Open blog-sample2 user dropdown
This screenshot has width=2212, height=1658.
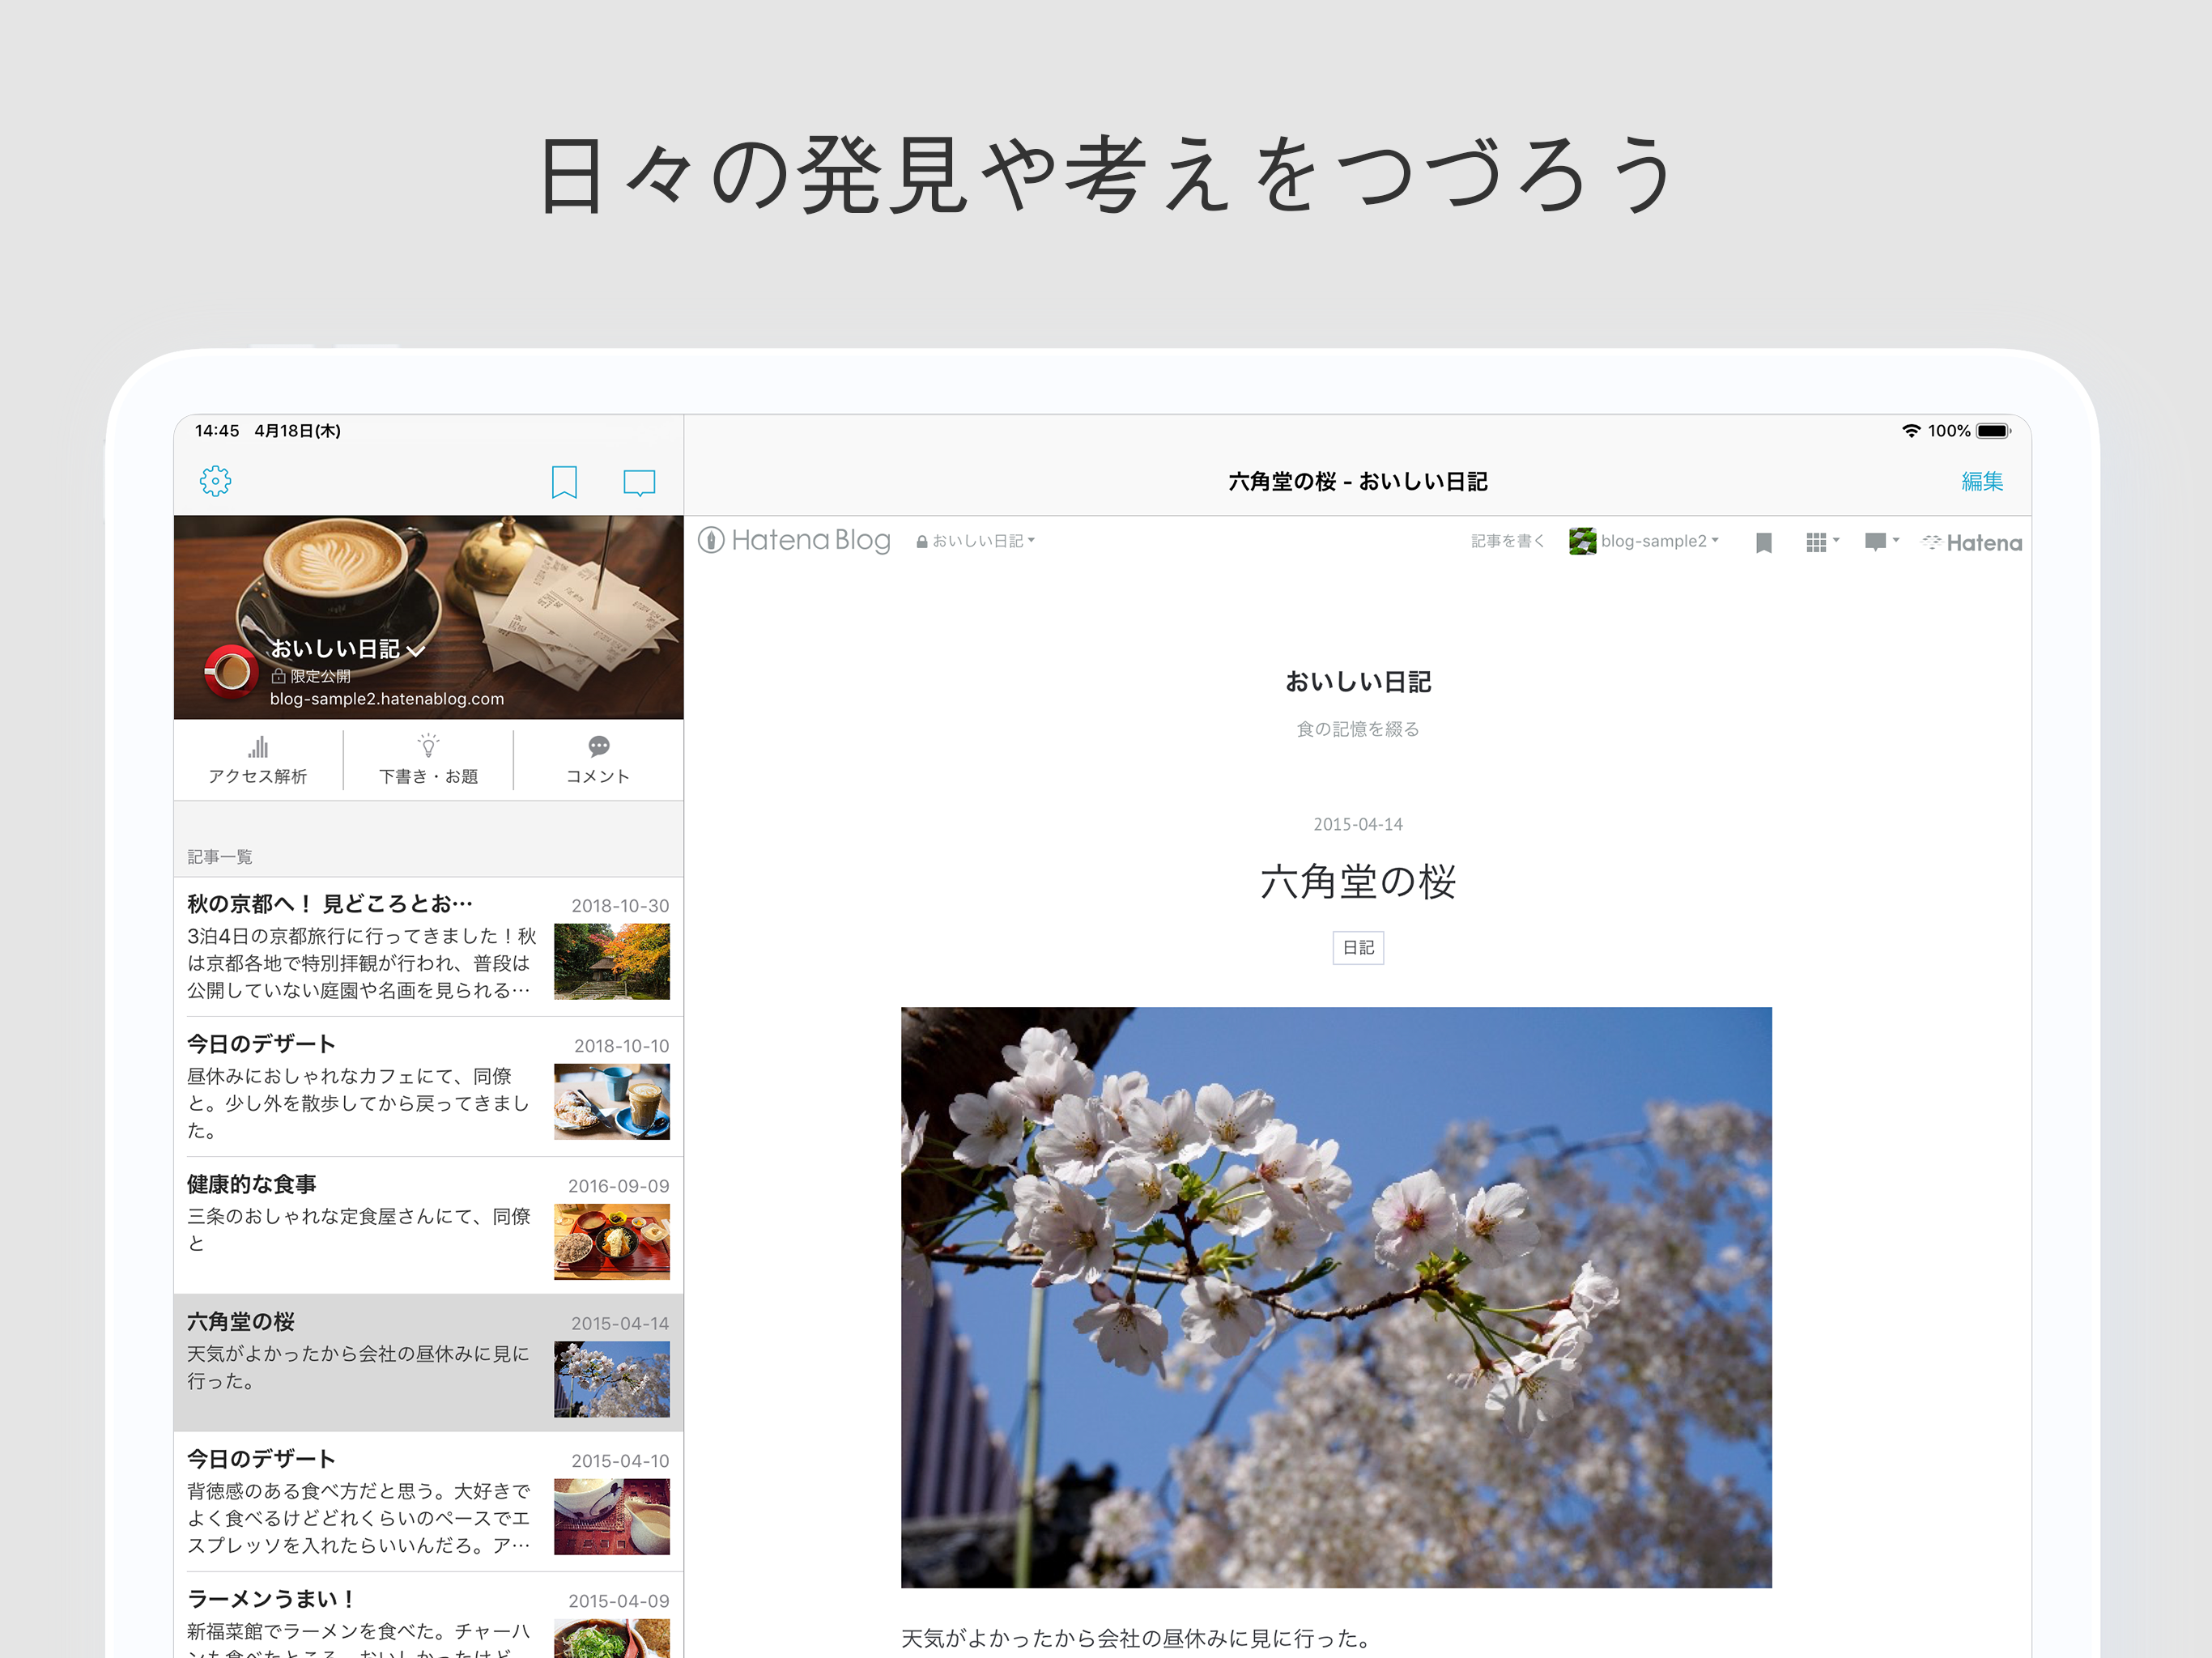(x=1644, y=541)
